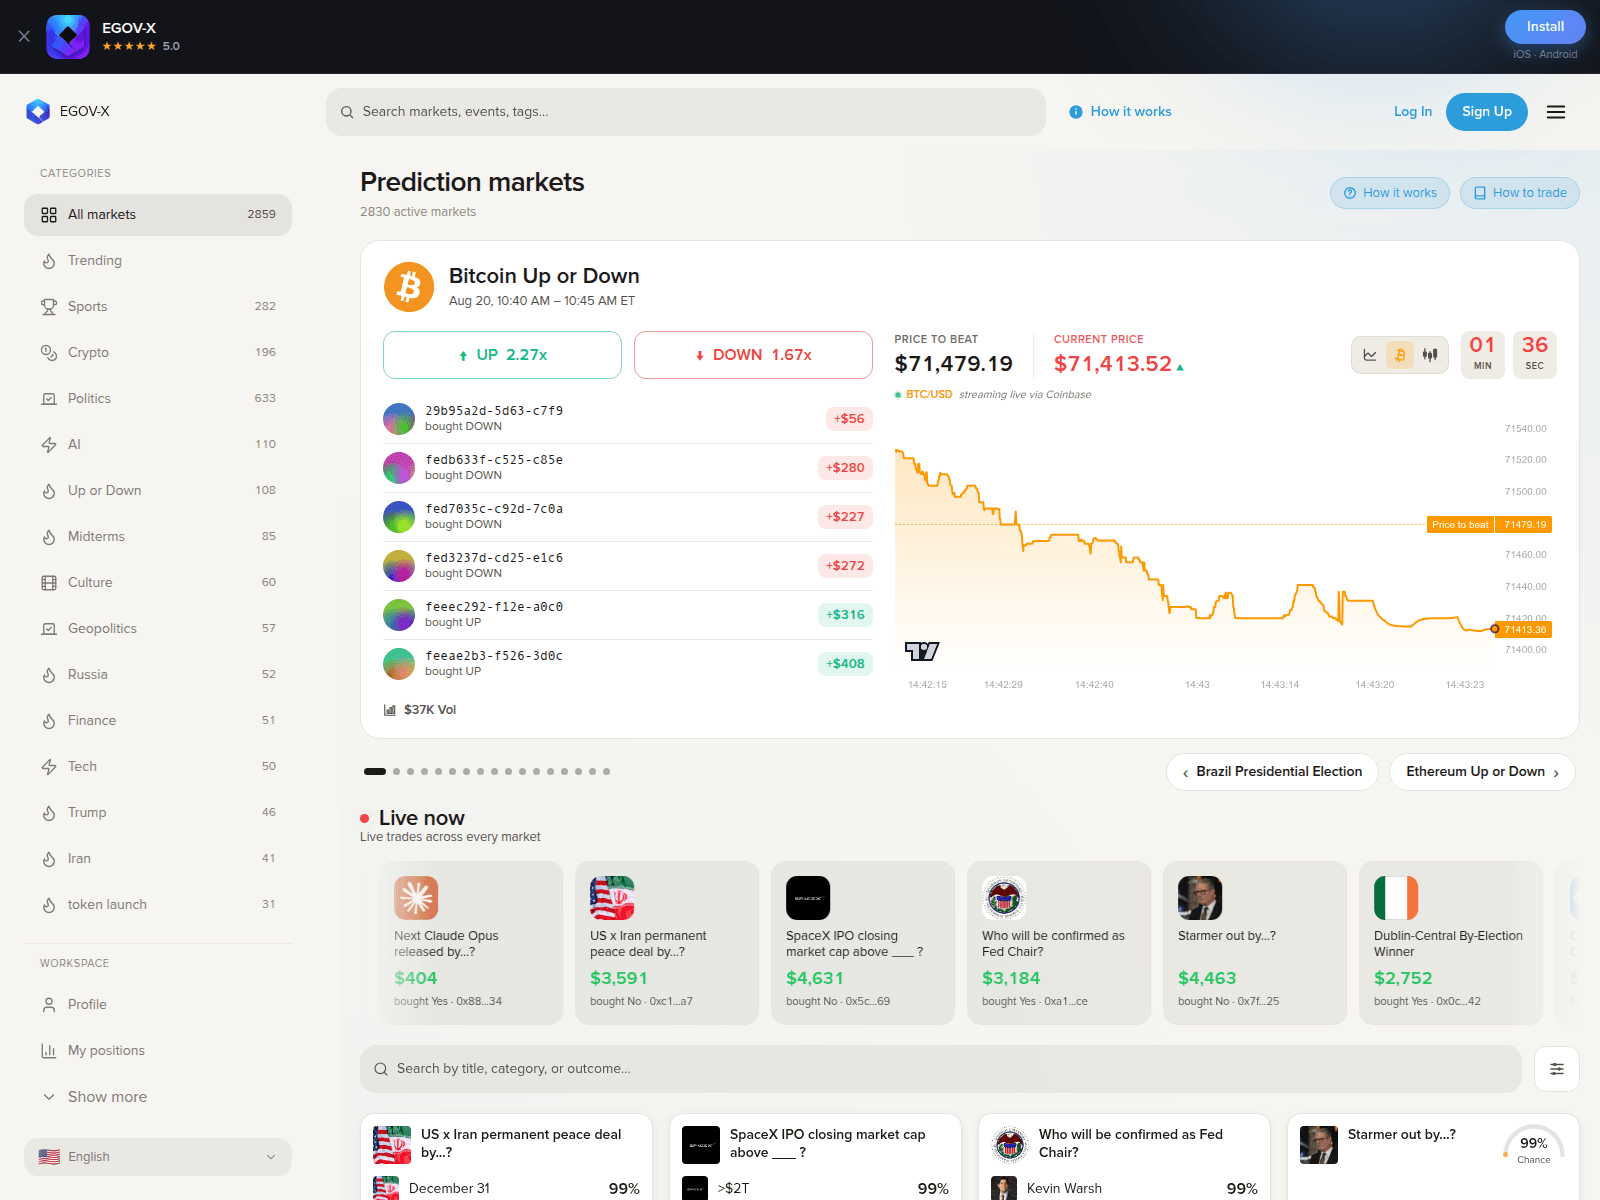Bet DOWN 1.67x on Bitcoin
The image size is (1600, 1200).
click(753, 355)
